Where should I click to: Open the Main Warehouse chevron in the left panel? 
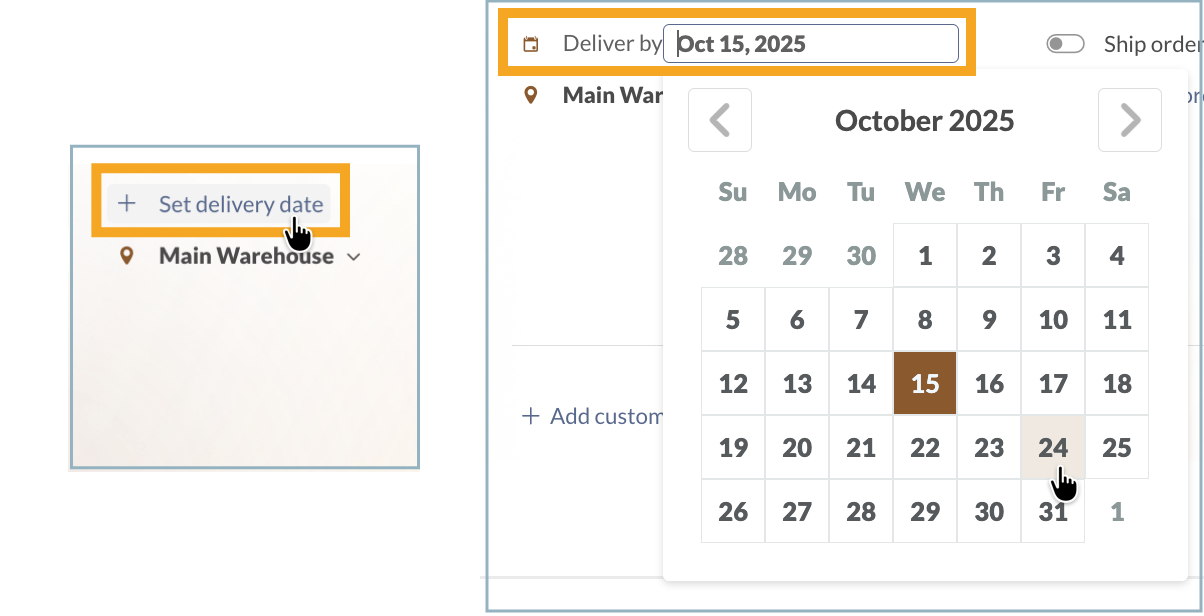[352, 257]
